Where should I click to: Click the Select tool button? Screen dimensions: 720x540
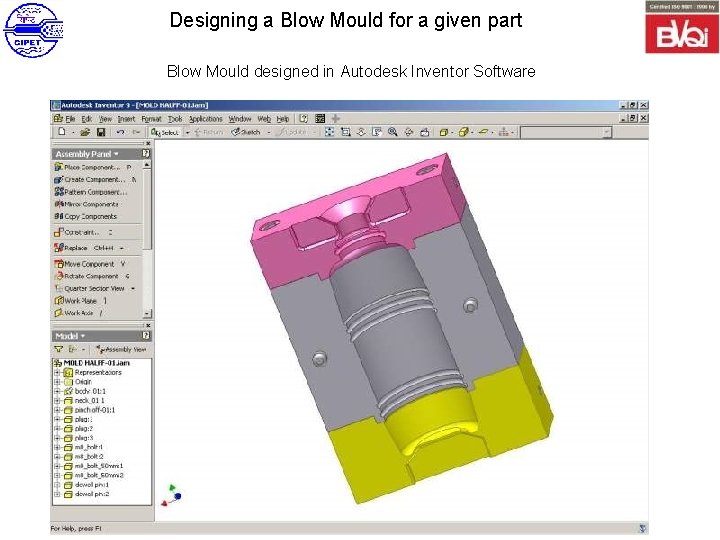[165, 132]
